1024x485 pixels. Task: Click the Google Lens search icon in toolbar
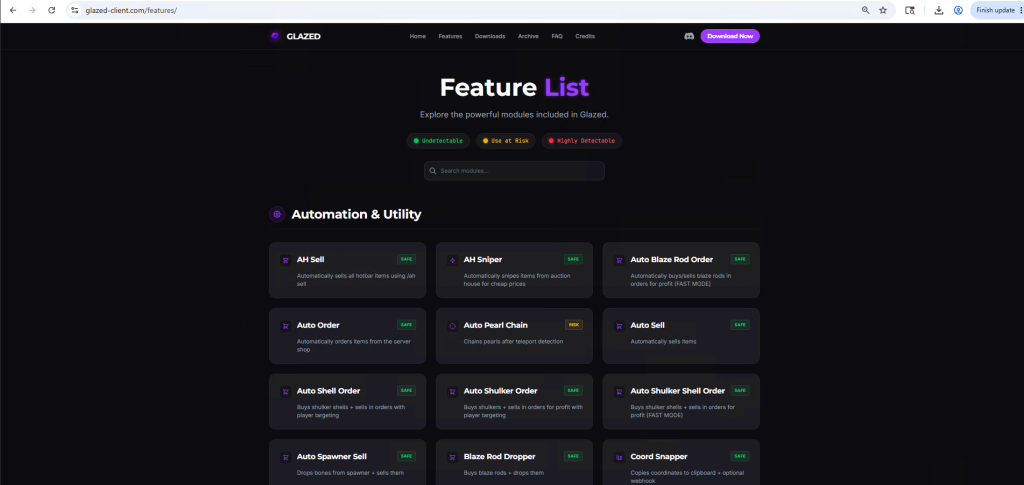pos(910,10)
